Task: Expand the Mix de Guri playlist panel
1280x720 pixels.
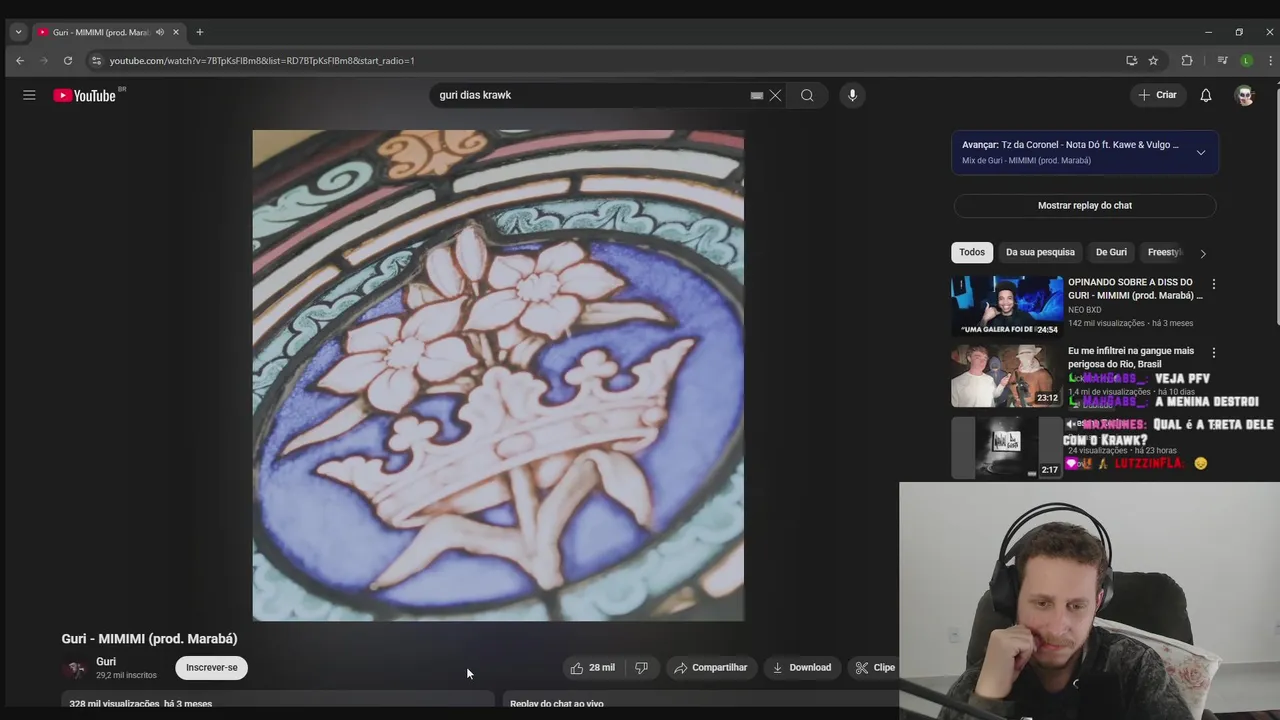Action: 1201,152
